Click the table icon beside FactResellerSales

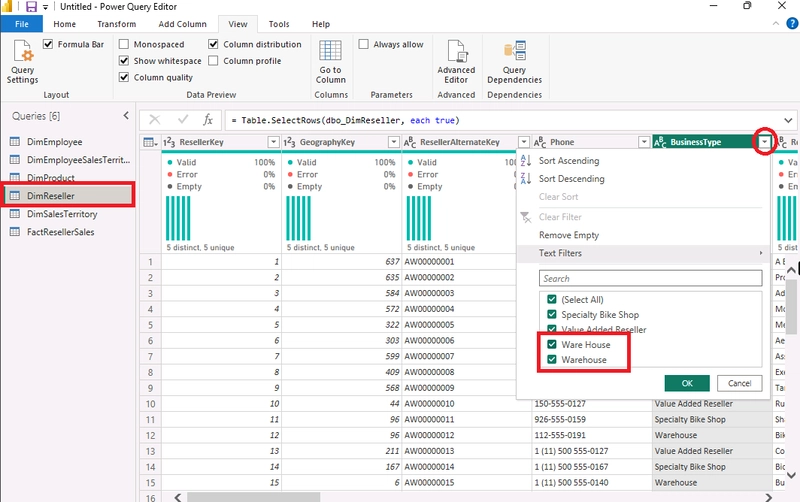point(15,232)
